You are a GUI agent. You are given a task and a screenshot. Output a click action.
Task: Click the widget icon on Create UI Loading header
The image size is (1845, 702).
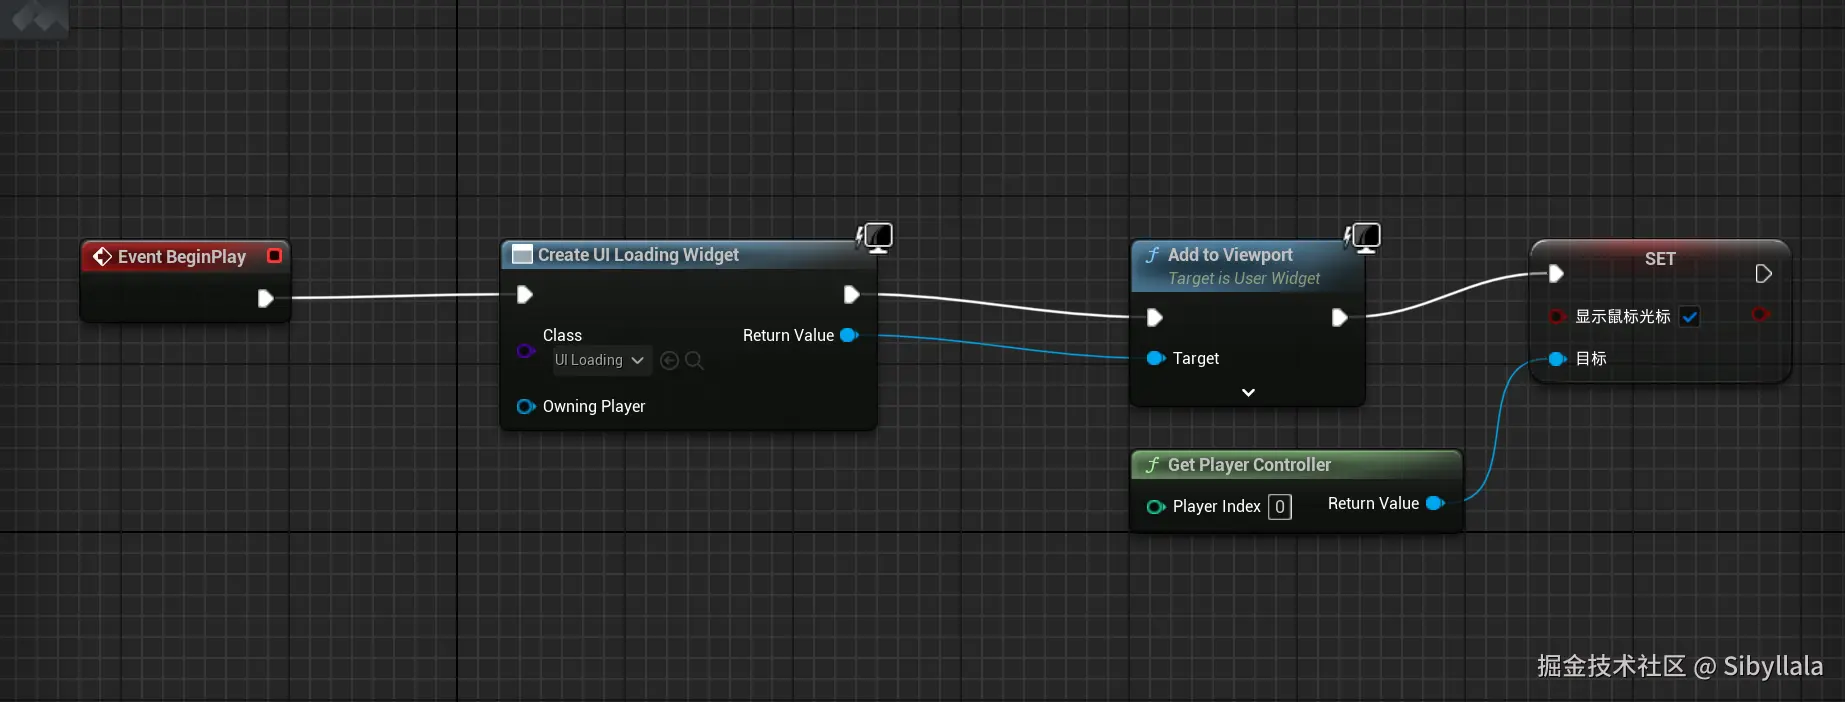(x=522, y=255)
